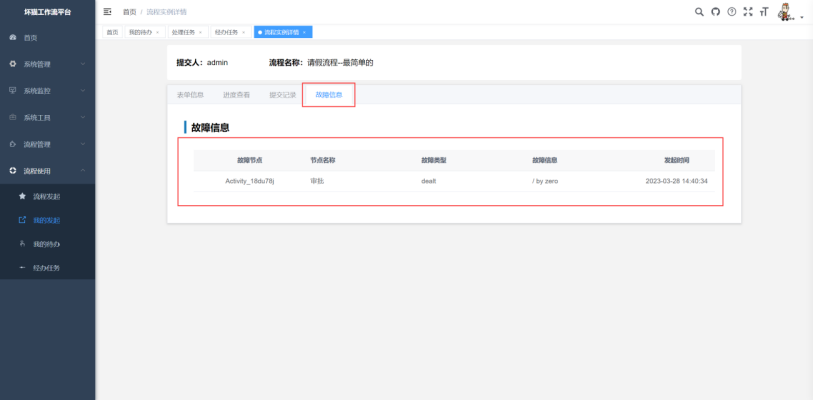Viewport: 814px width, 400px height.
Task: Open 我的待办 in the sidebar
Action: click(x=46, y=244)
